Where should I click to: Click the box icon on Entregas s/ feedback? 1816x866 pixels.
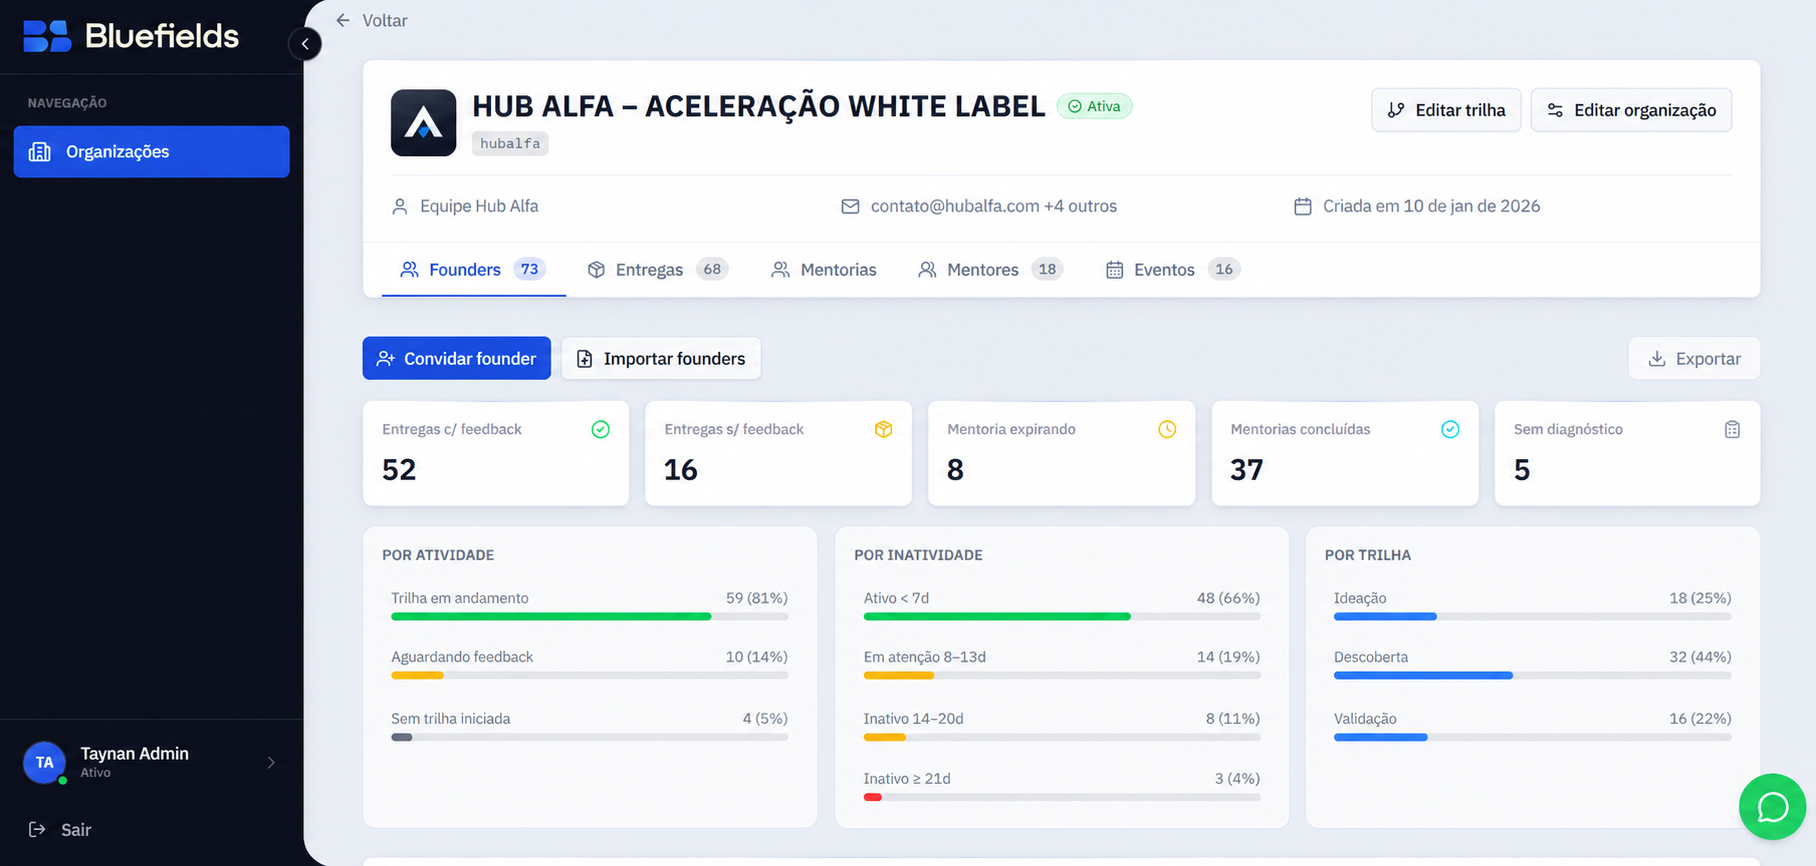884,430
